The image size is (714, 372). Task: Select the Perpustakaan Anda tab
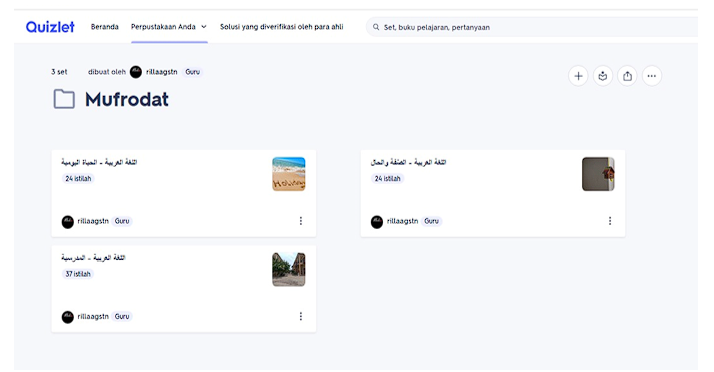coord(169,27)
